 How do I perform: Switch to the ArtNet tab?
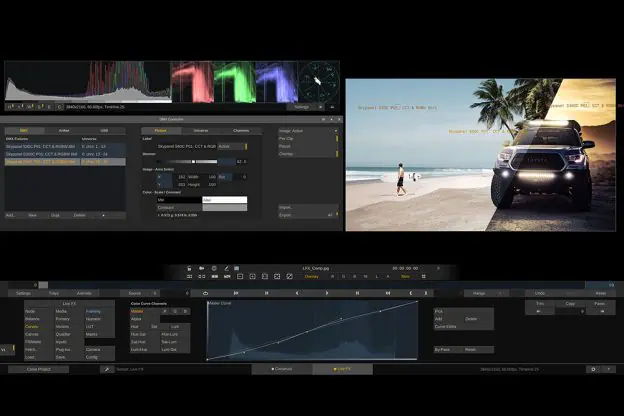(x=64, y=131)
